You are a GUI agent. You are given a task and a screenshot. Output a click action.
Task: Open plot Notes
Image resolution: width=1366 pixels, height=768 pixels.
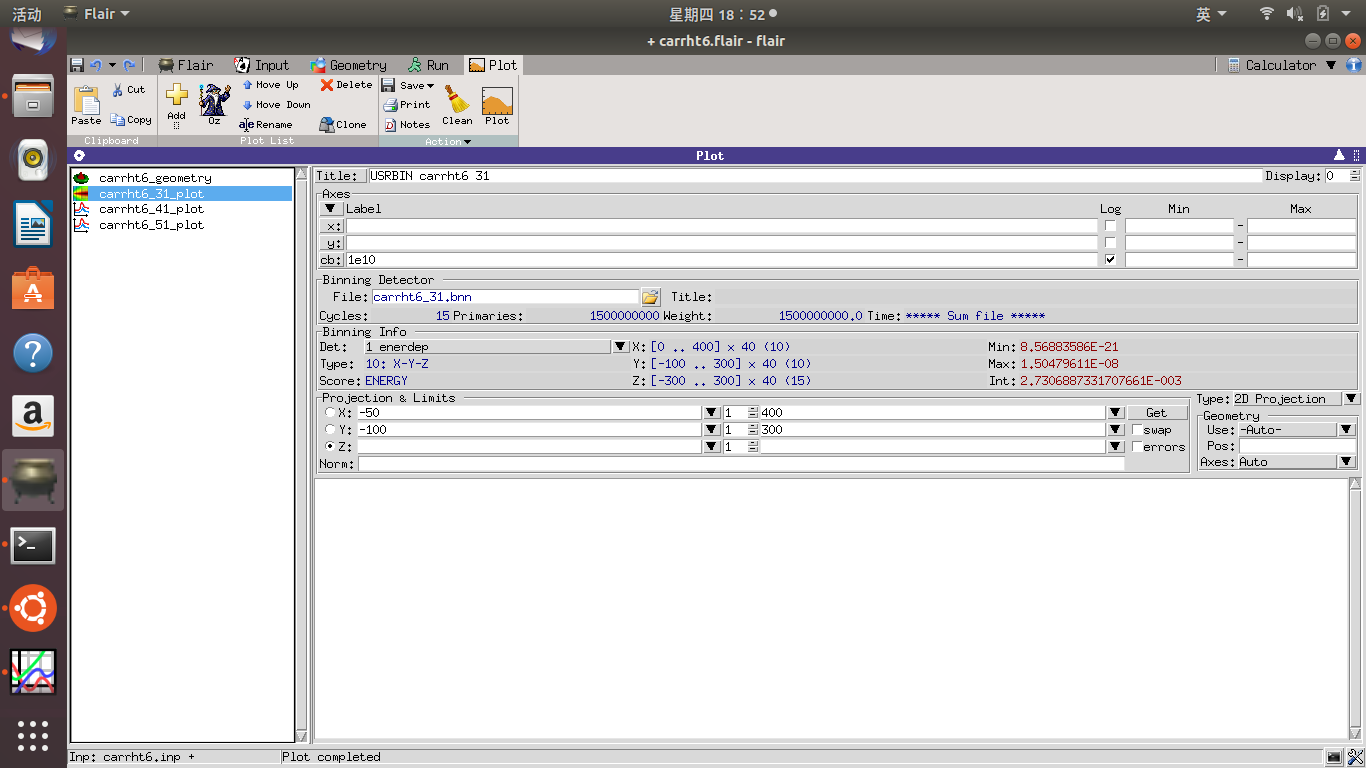point(407,125)
